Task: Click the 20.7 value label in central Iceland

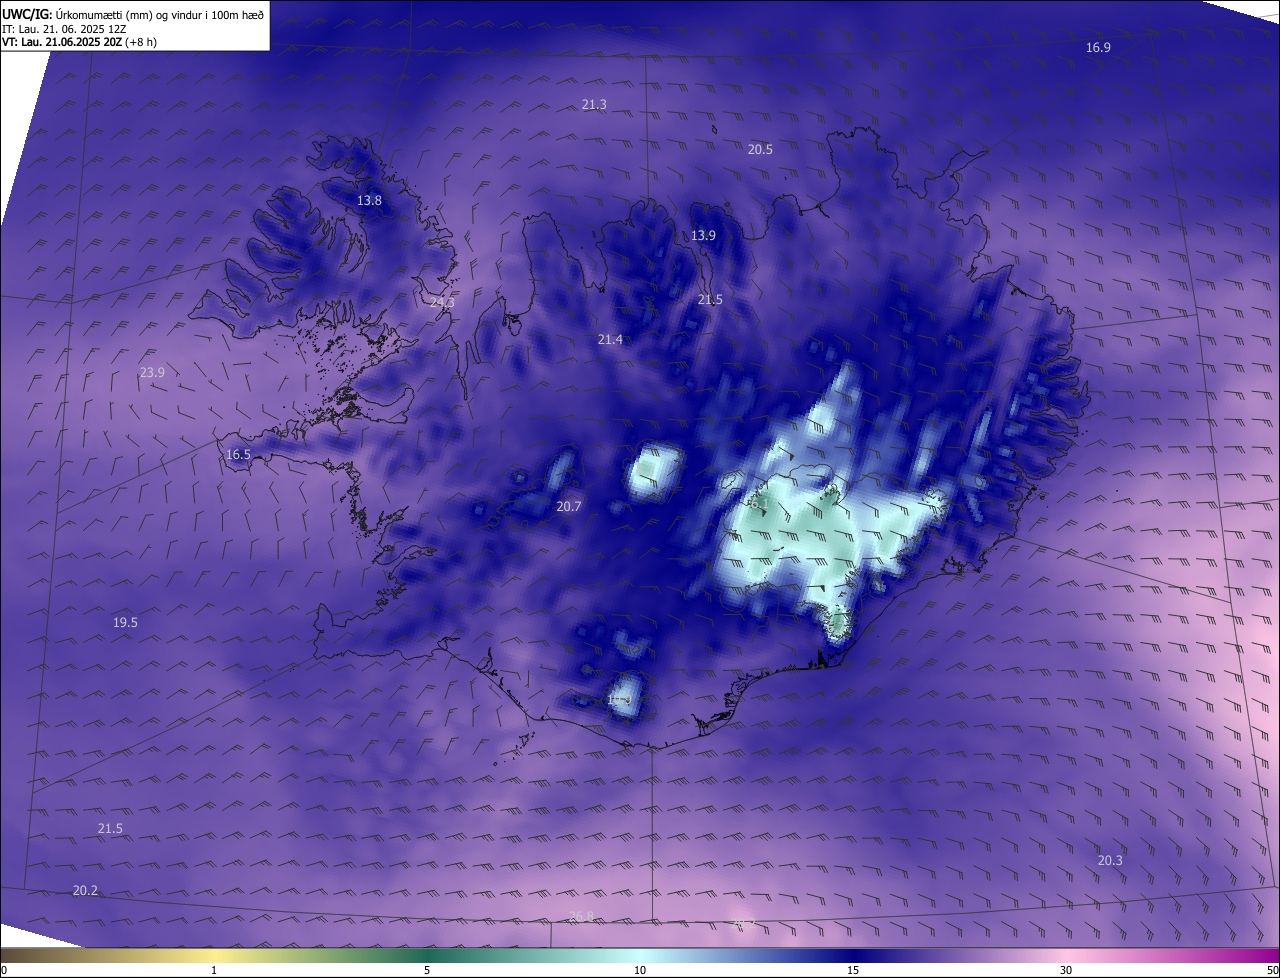Action: 568,507
